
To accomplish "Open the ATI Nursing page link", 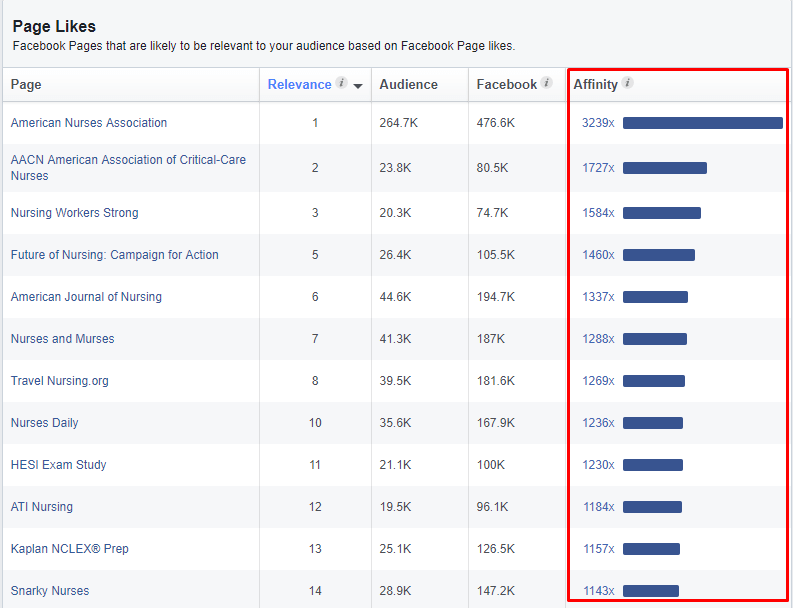I will (x=42, y=506).
